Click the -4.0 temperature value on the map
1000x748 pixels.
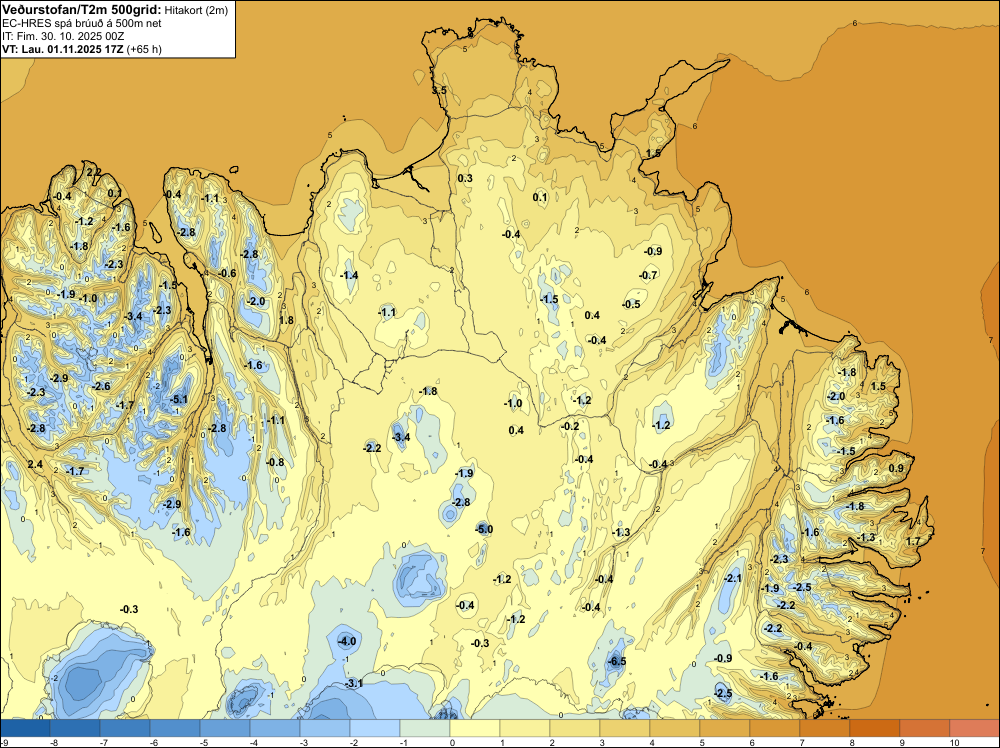point(347,641)
